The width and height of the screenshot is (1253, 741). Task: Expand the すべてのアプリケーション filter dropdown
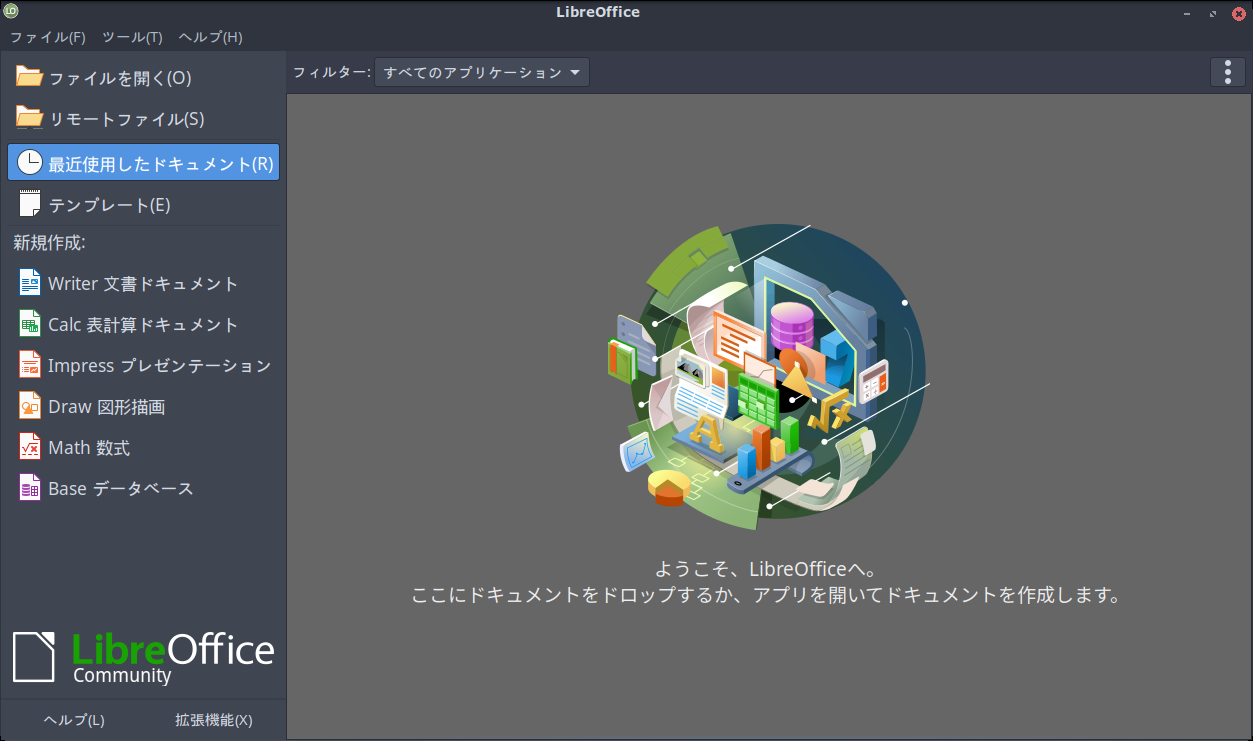click(482, 72)
